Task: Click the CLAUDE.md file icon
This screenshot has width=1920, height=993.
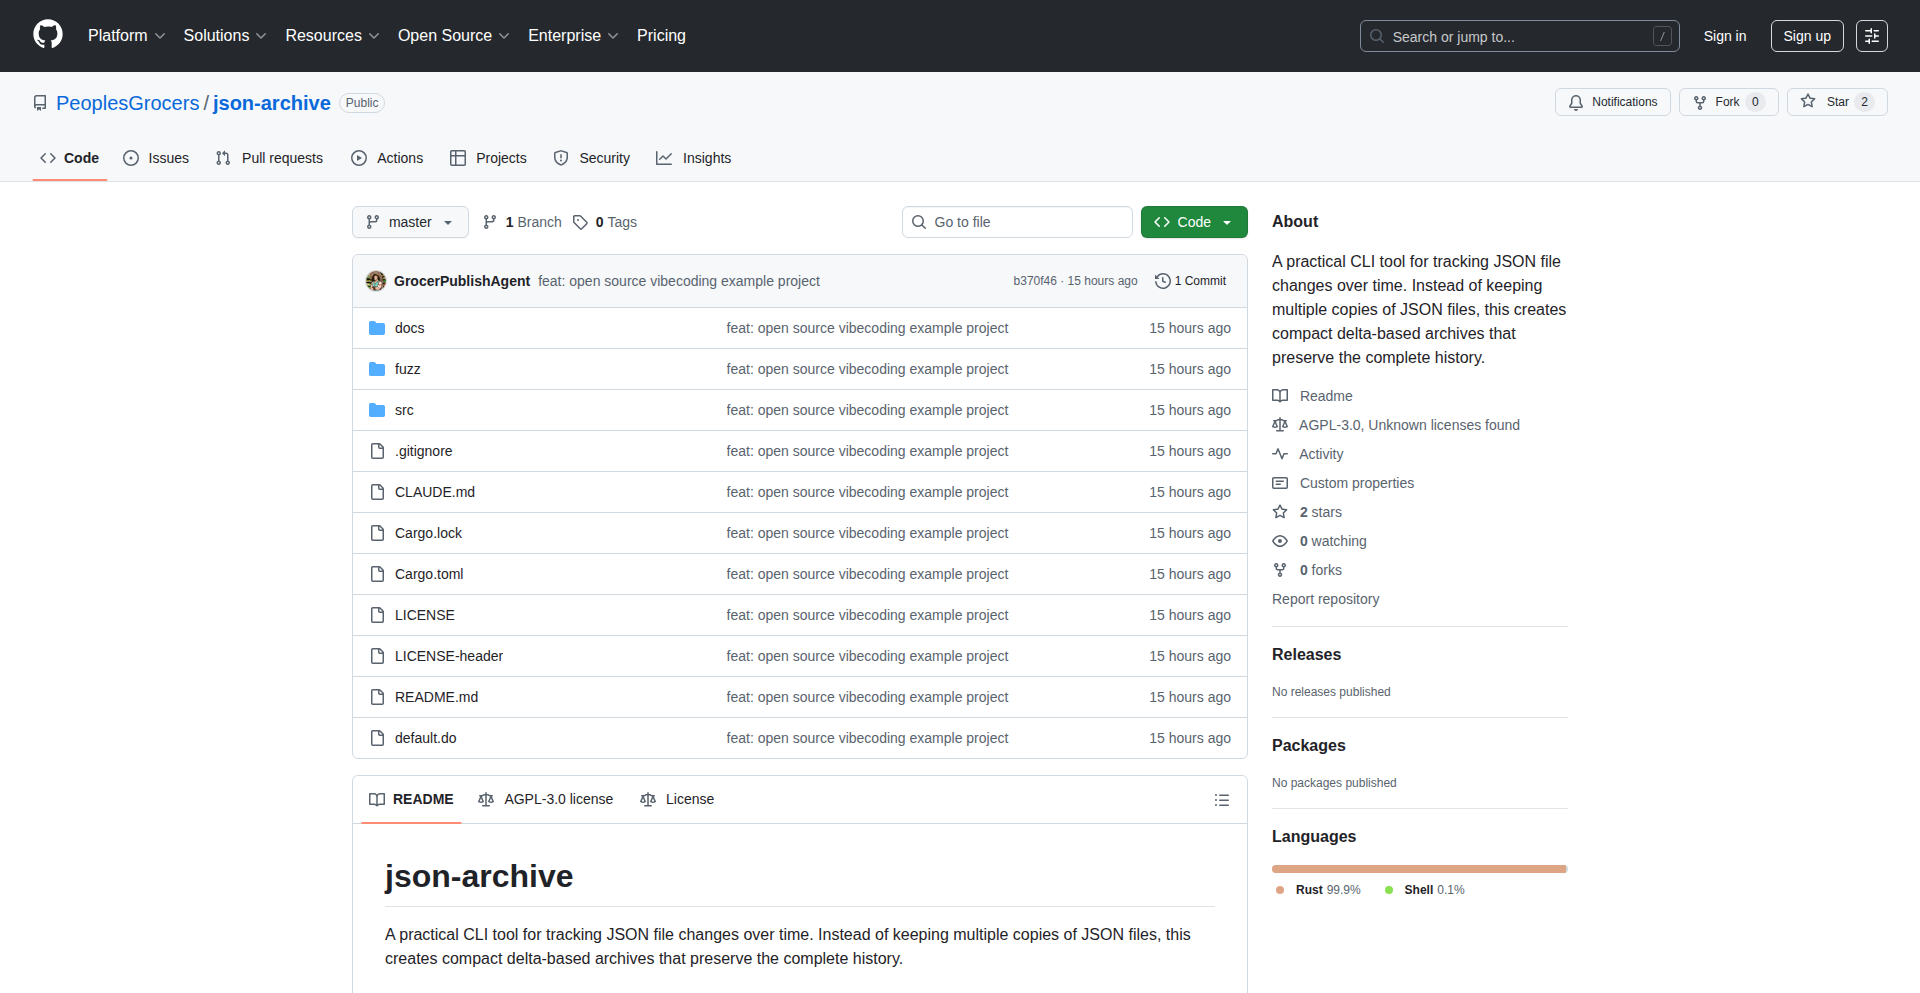Action: click(x=377, y=492)
